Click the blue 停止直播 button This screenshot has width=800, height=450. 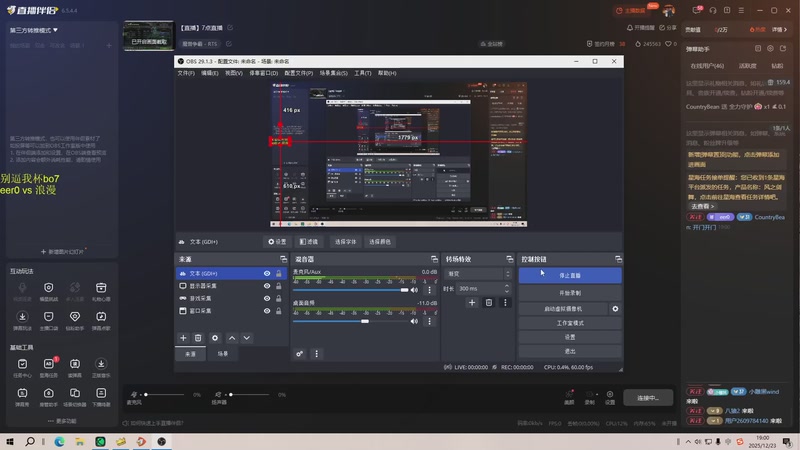click(570, 276)
